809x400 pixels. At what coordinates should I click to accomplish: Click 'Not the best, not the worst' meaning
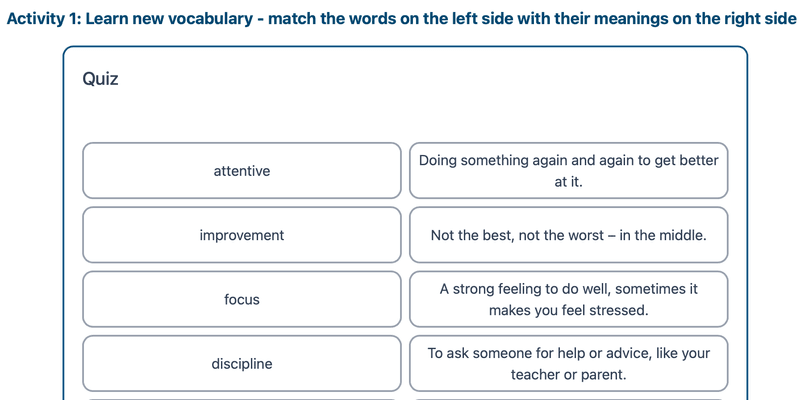(x=568, y=235)
